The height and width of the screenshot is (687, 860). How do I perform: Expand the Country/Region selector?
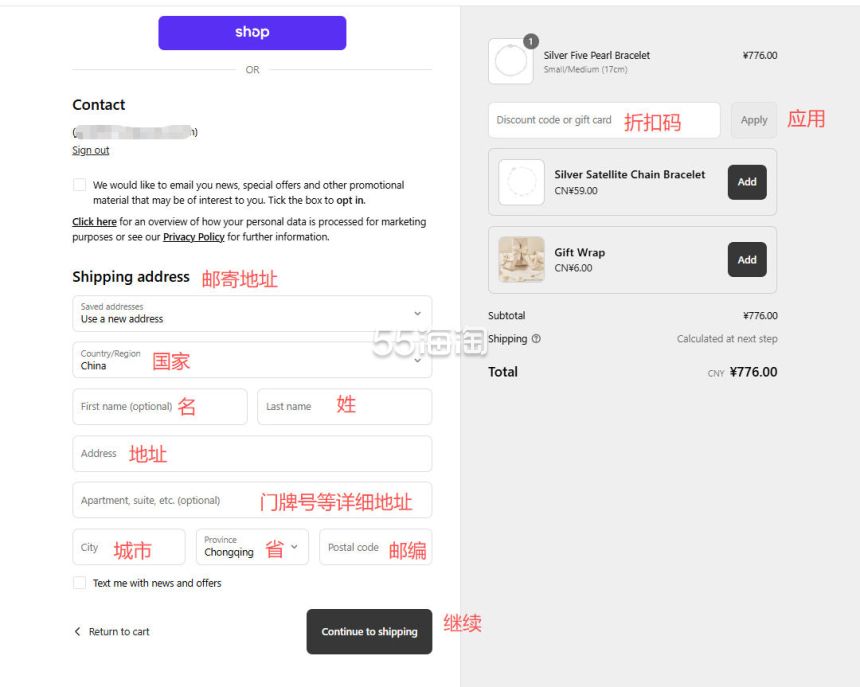coord(252,360)
